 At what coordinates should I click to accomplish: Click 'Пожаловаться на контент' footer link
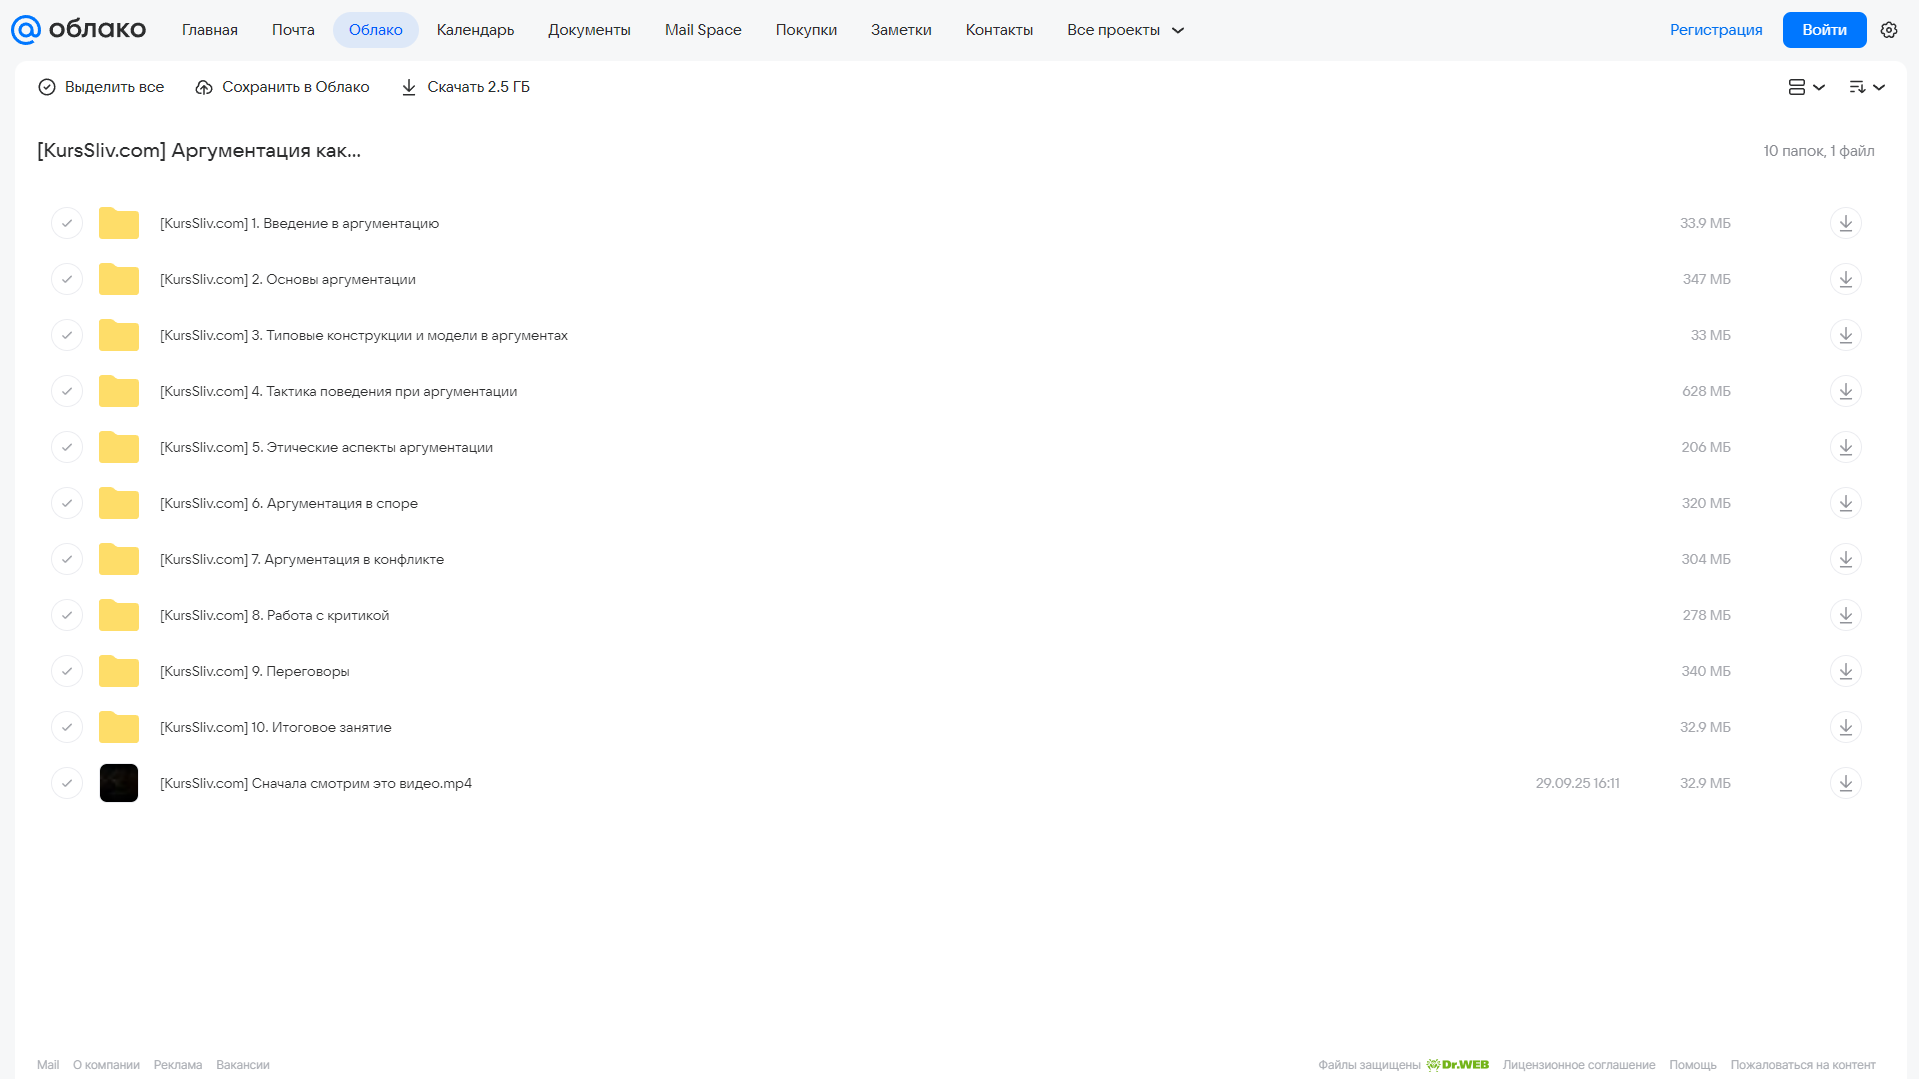(x=1802, y=1065)
